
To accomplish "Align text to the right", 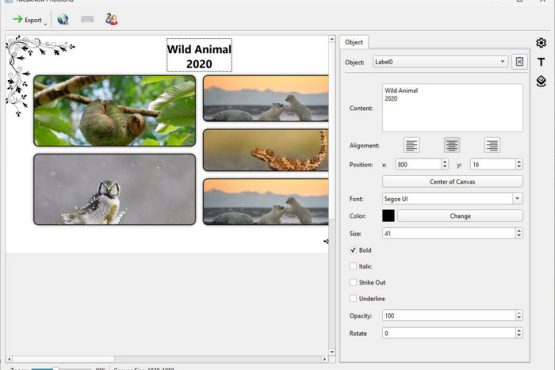I will point(492,145).
